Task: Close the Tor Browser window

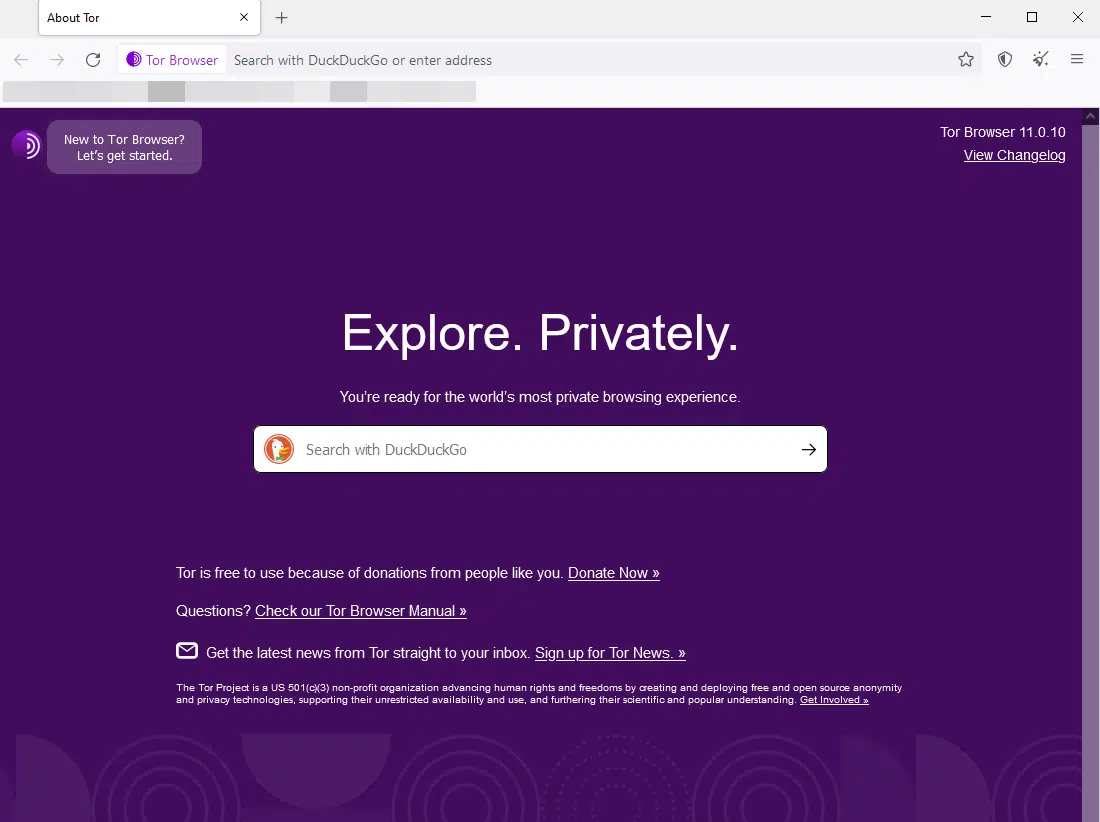Action: coord(1078,17)
